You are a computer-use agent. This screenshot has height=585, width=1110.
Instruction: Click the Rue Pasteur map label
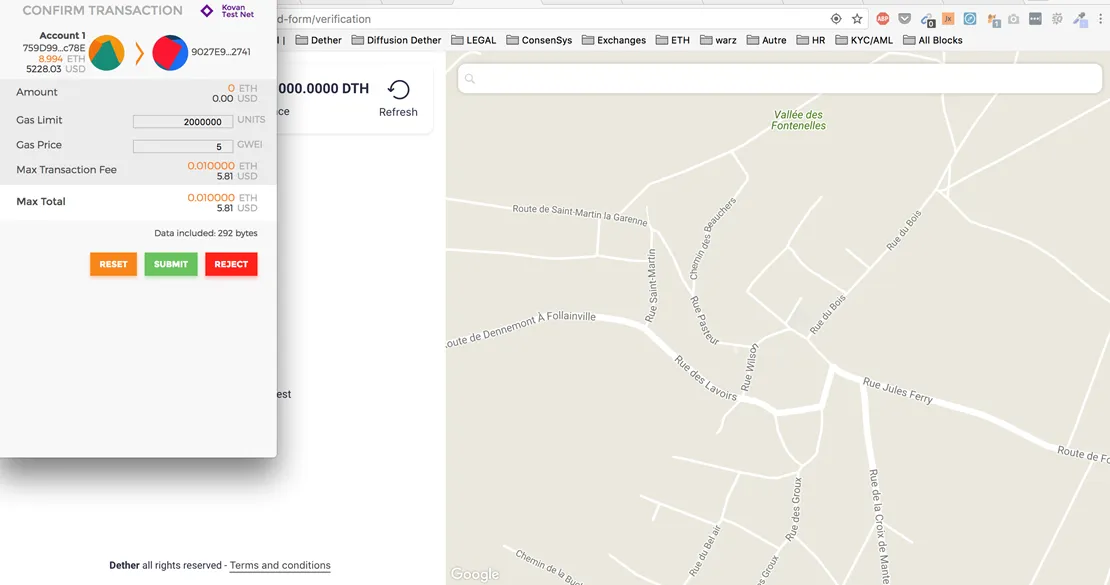704,321
